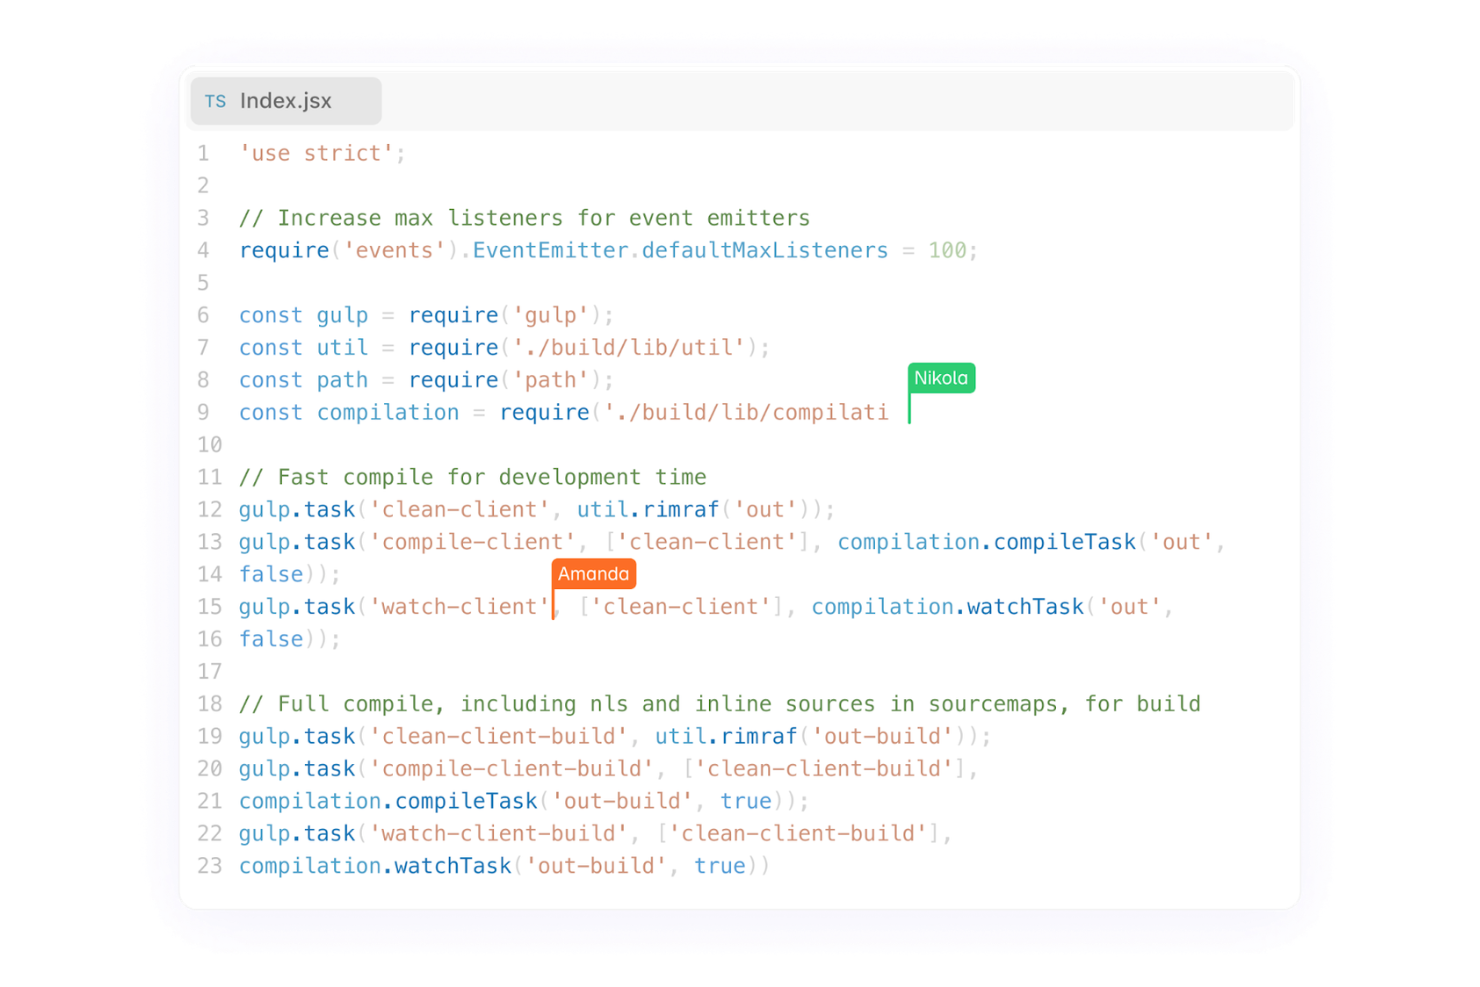Click Amanda's orange collaborator cursor label
Viewport: 1480px width, 987px height.
593,574
